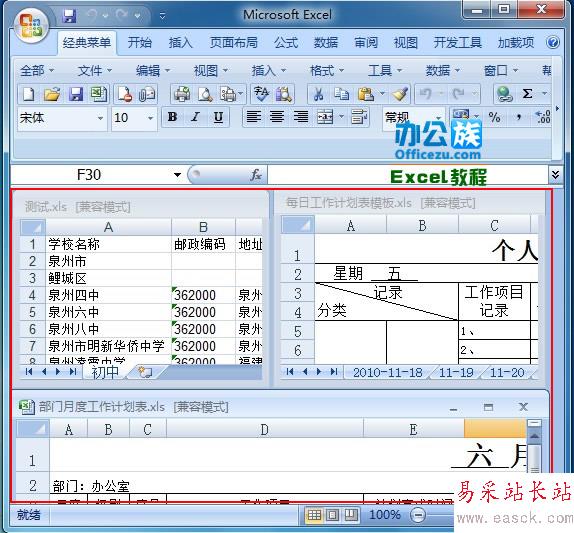Switch to the 开发工具 ribbon tab
Screen dimensions: 574x533
(x=457, y=42)
